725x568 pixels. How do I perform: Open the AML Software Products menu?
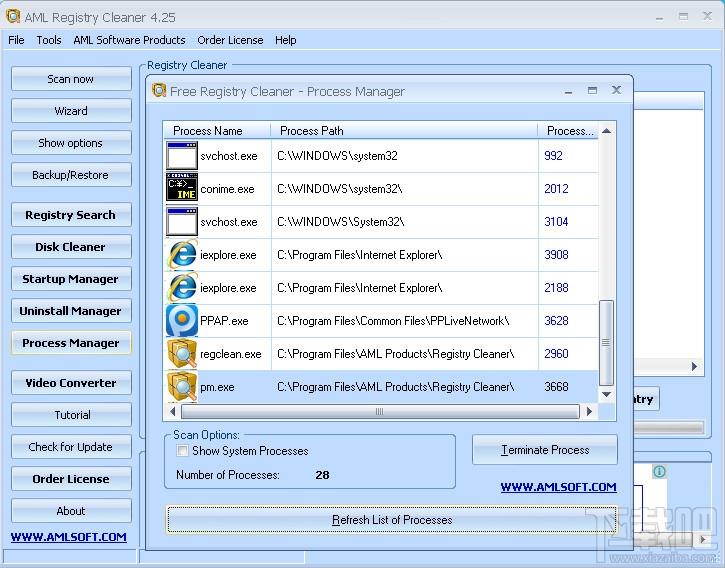[129, 40]
